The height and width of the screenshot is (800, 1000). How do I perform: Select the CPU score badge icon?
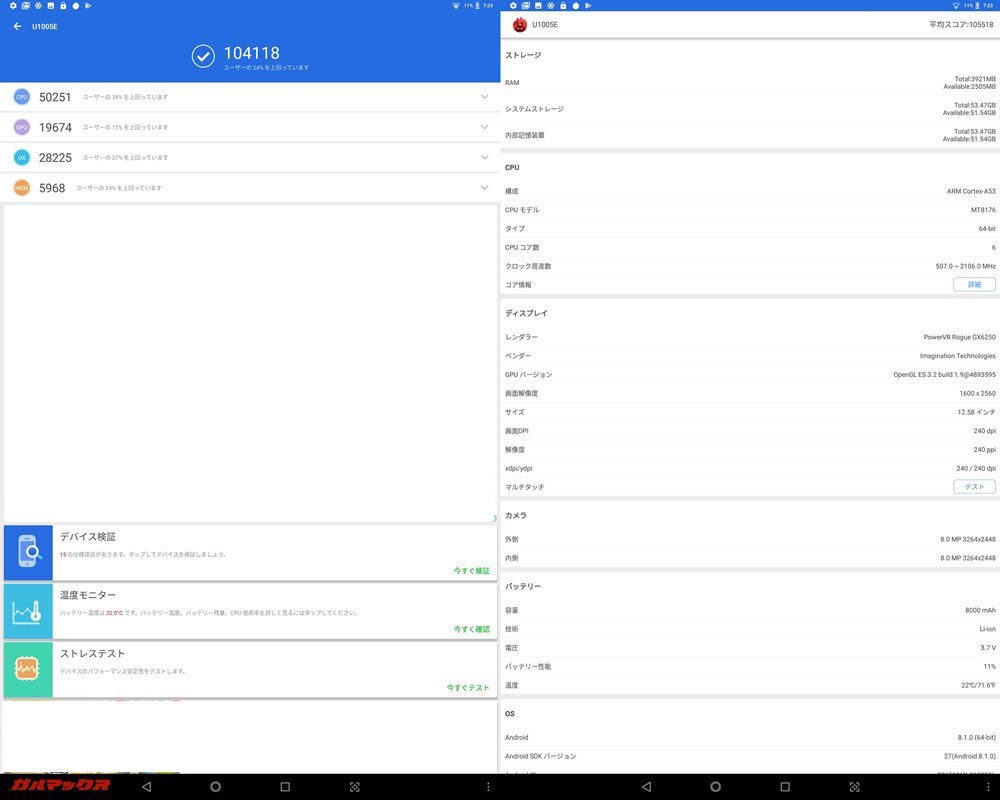(21, 97)
